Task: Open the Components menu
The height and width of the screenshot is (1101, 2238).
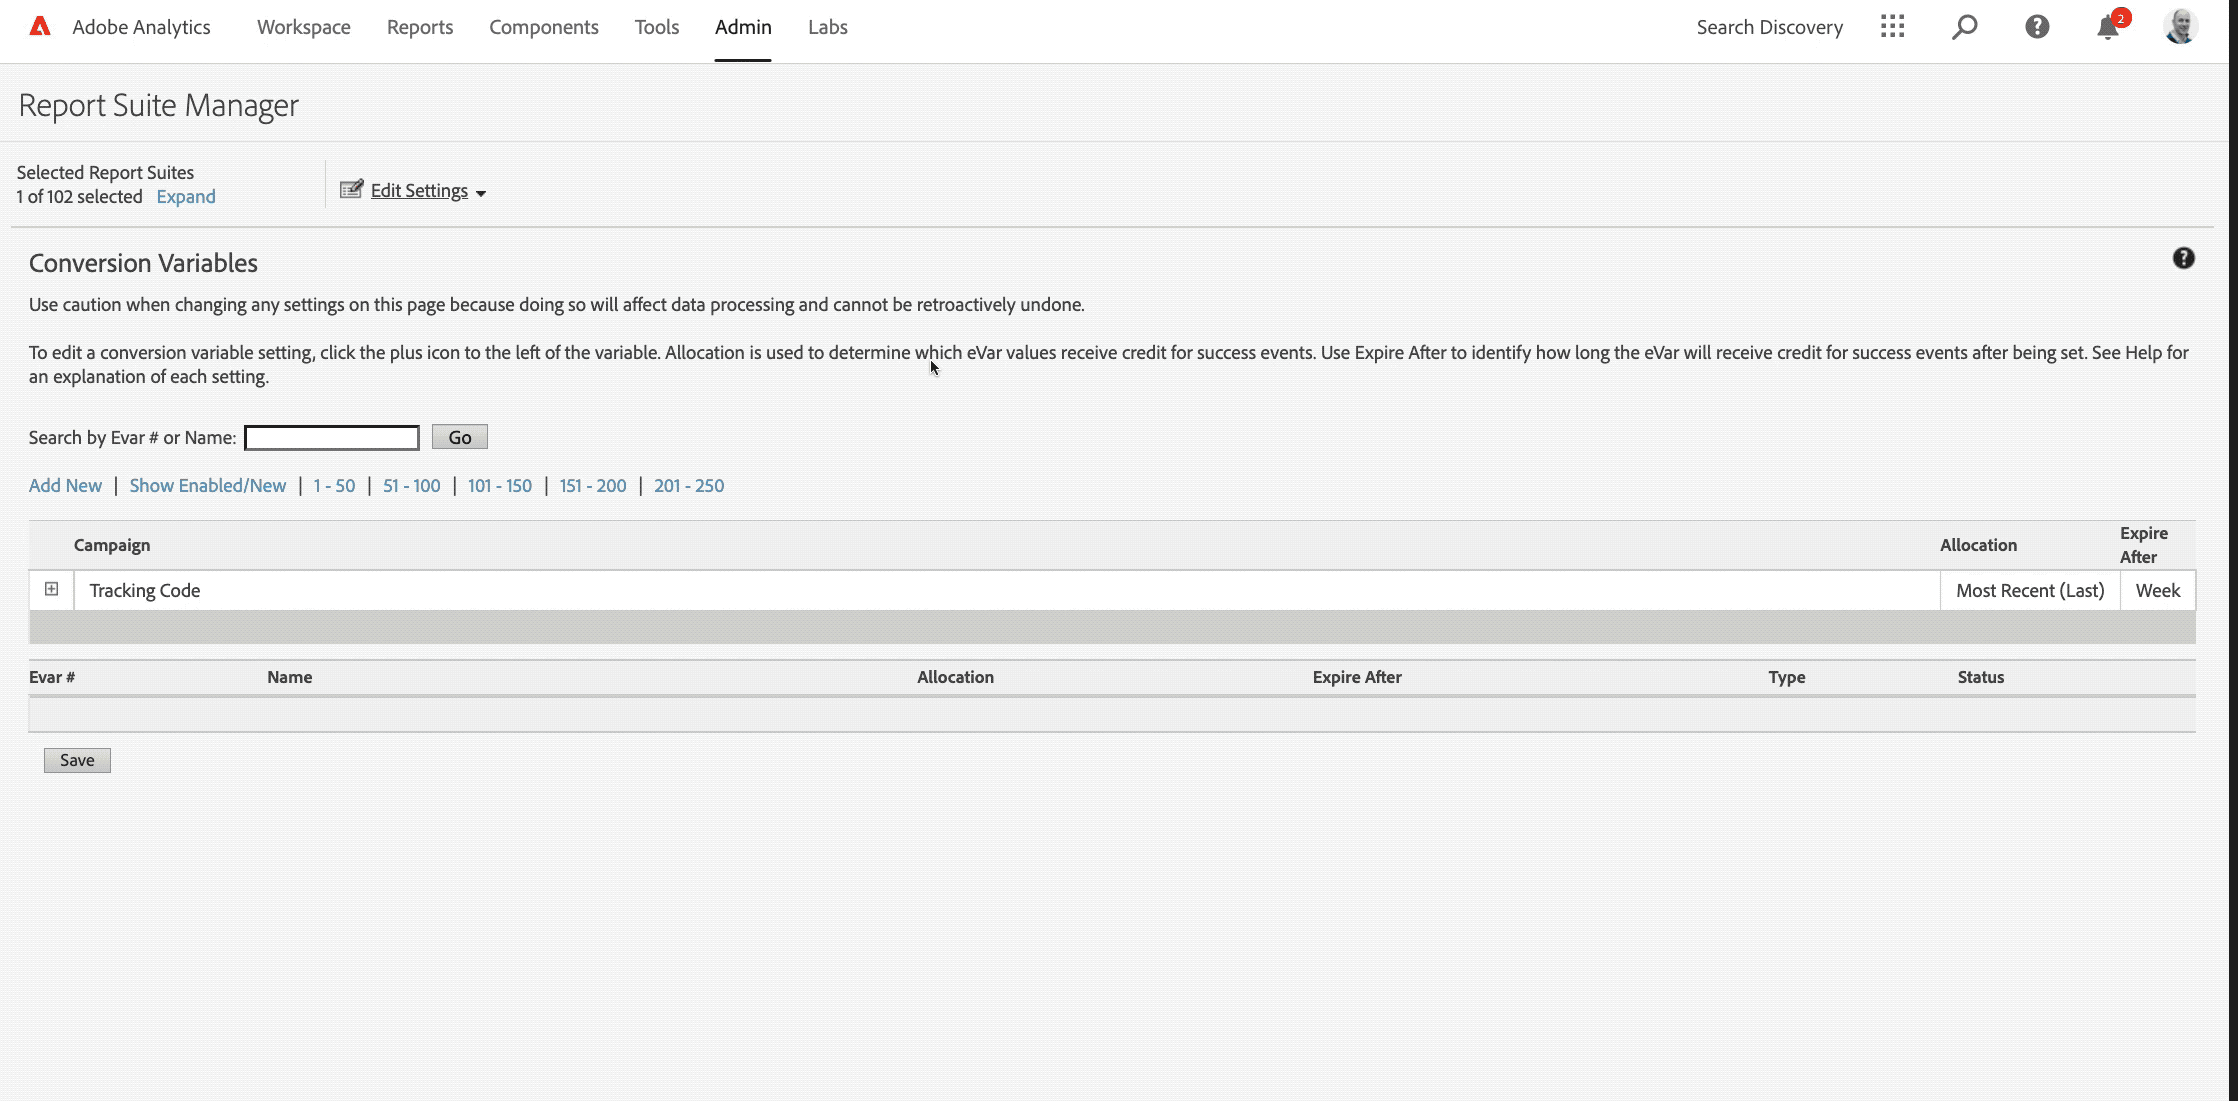Action: [x=544, y=27]
